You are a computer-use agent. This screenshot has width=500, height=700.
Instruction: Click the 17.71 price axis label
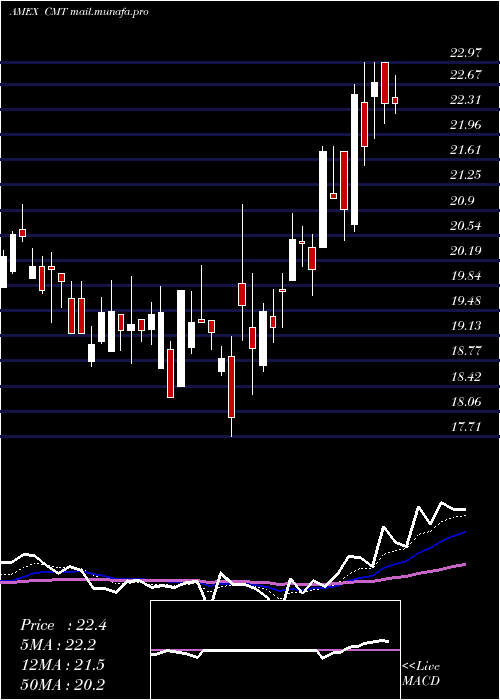tap(466, 427)
